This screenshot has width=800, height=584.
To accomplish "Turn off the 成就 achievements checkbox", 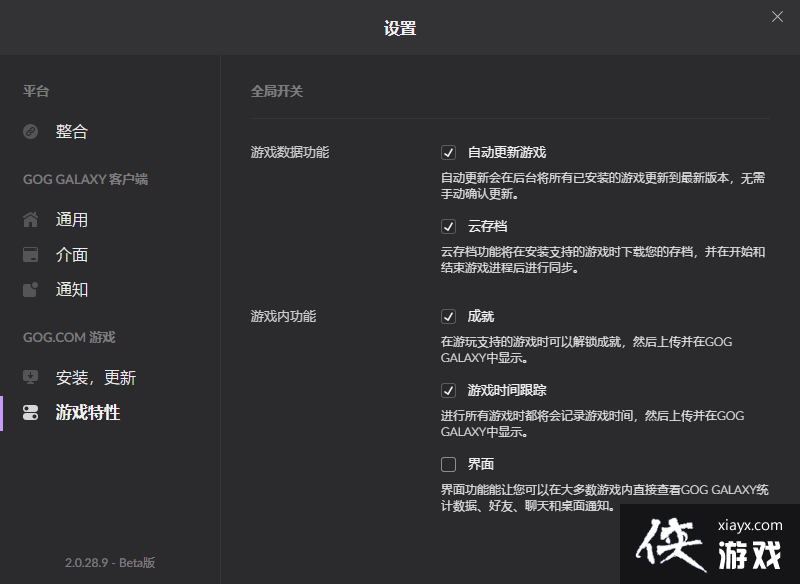I will point(448,317).
